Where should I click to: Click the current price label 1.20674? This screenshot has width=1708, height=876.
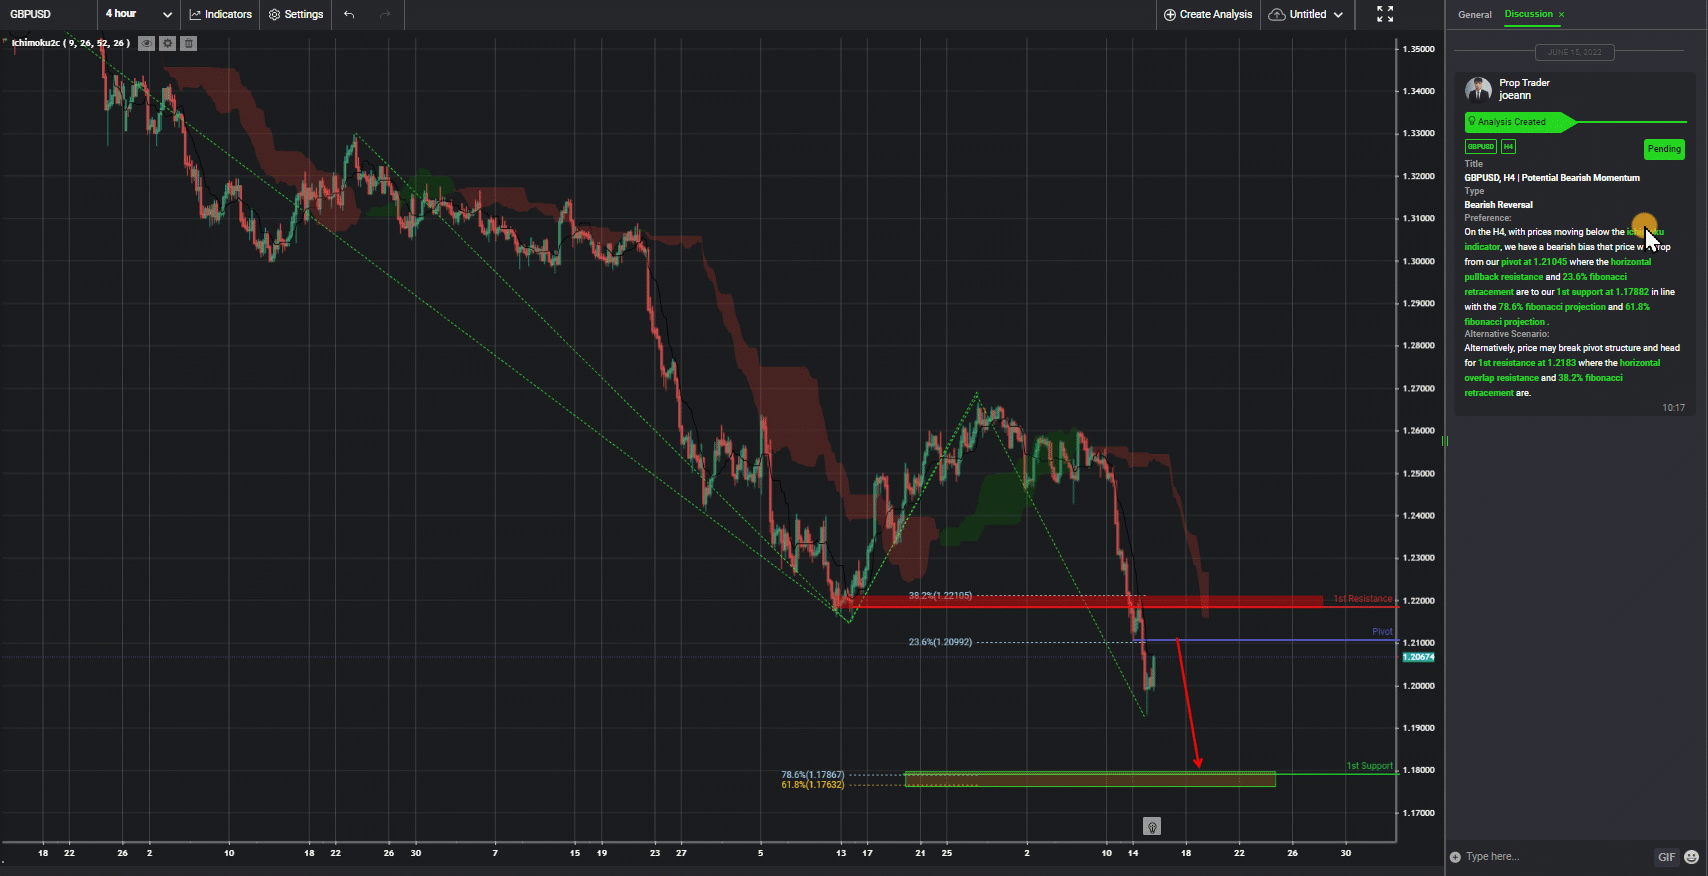1419,657
